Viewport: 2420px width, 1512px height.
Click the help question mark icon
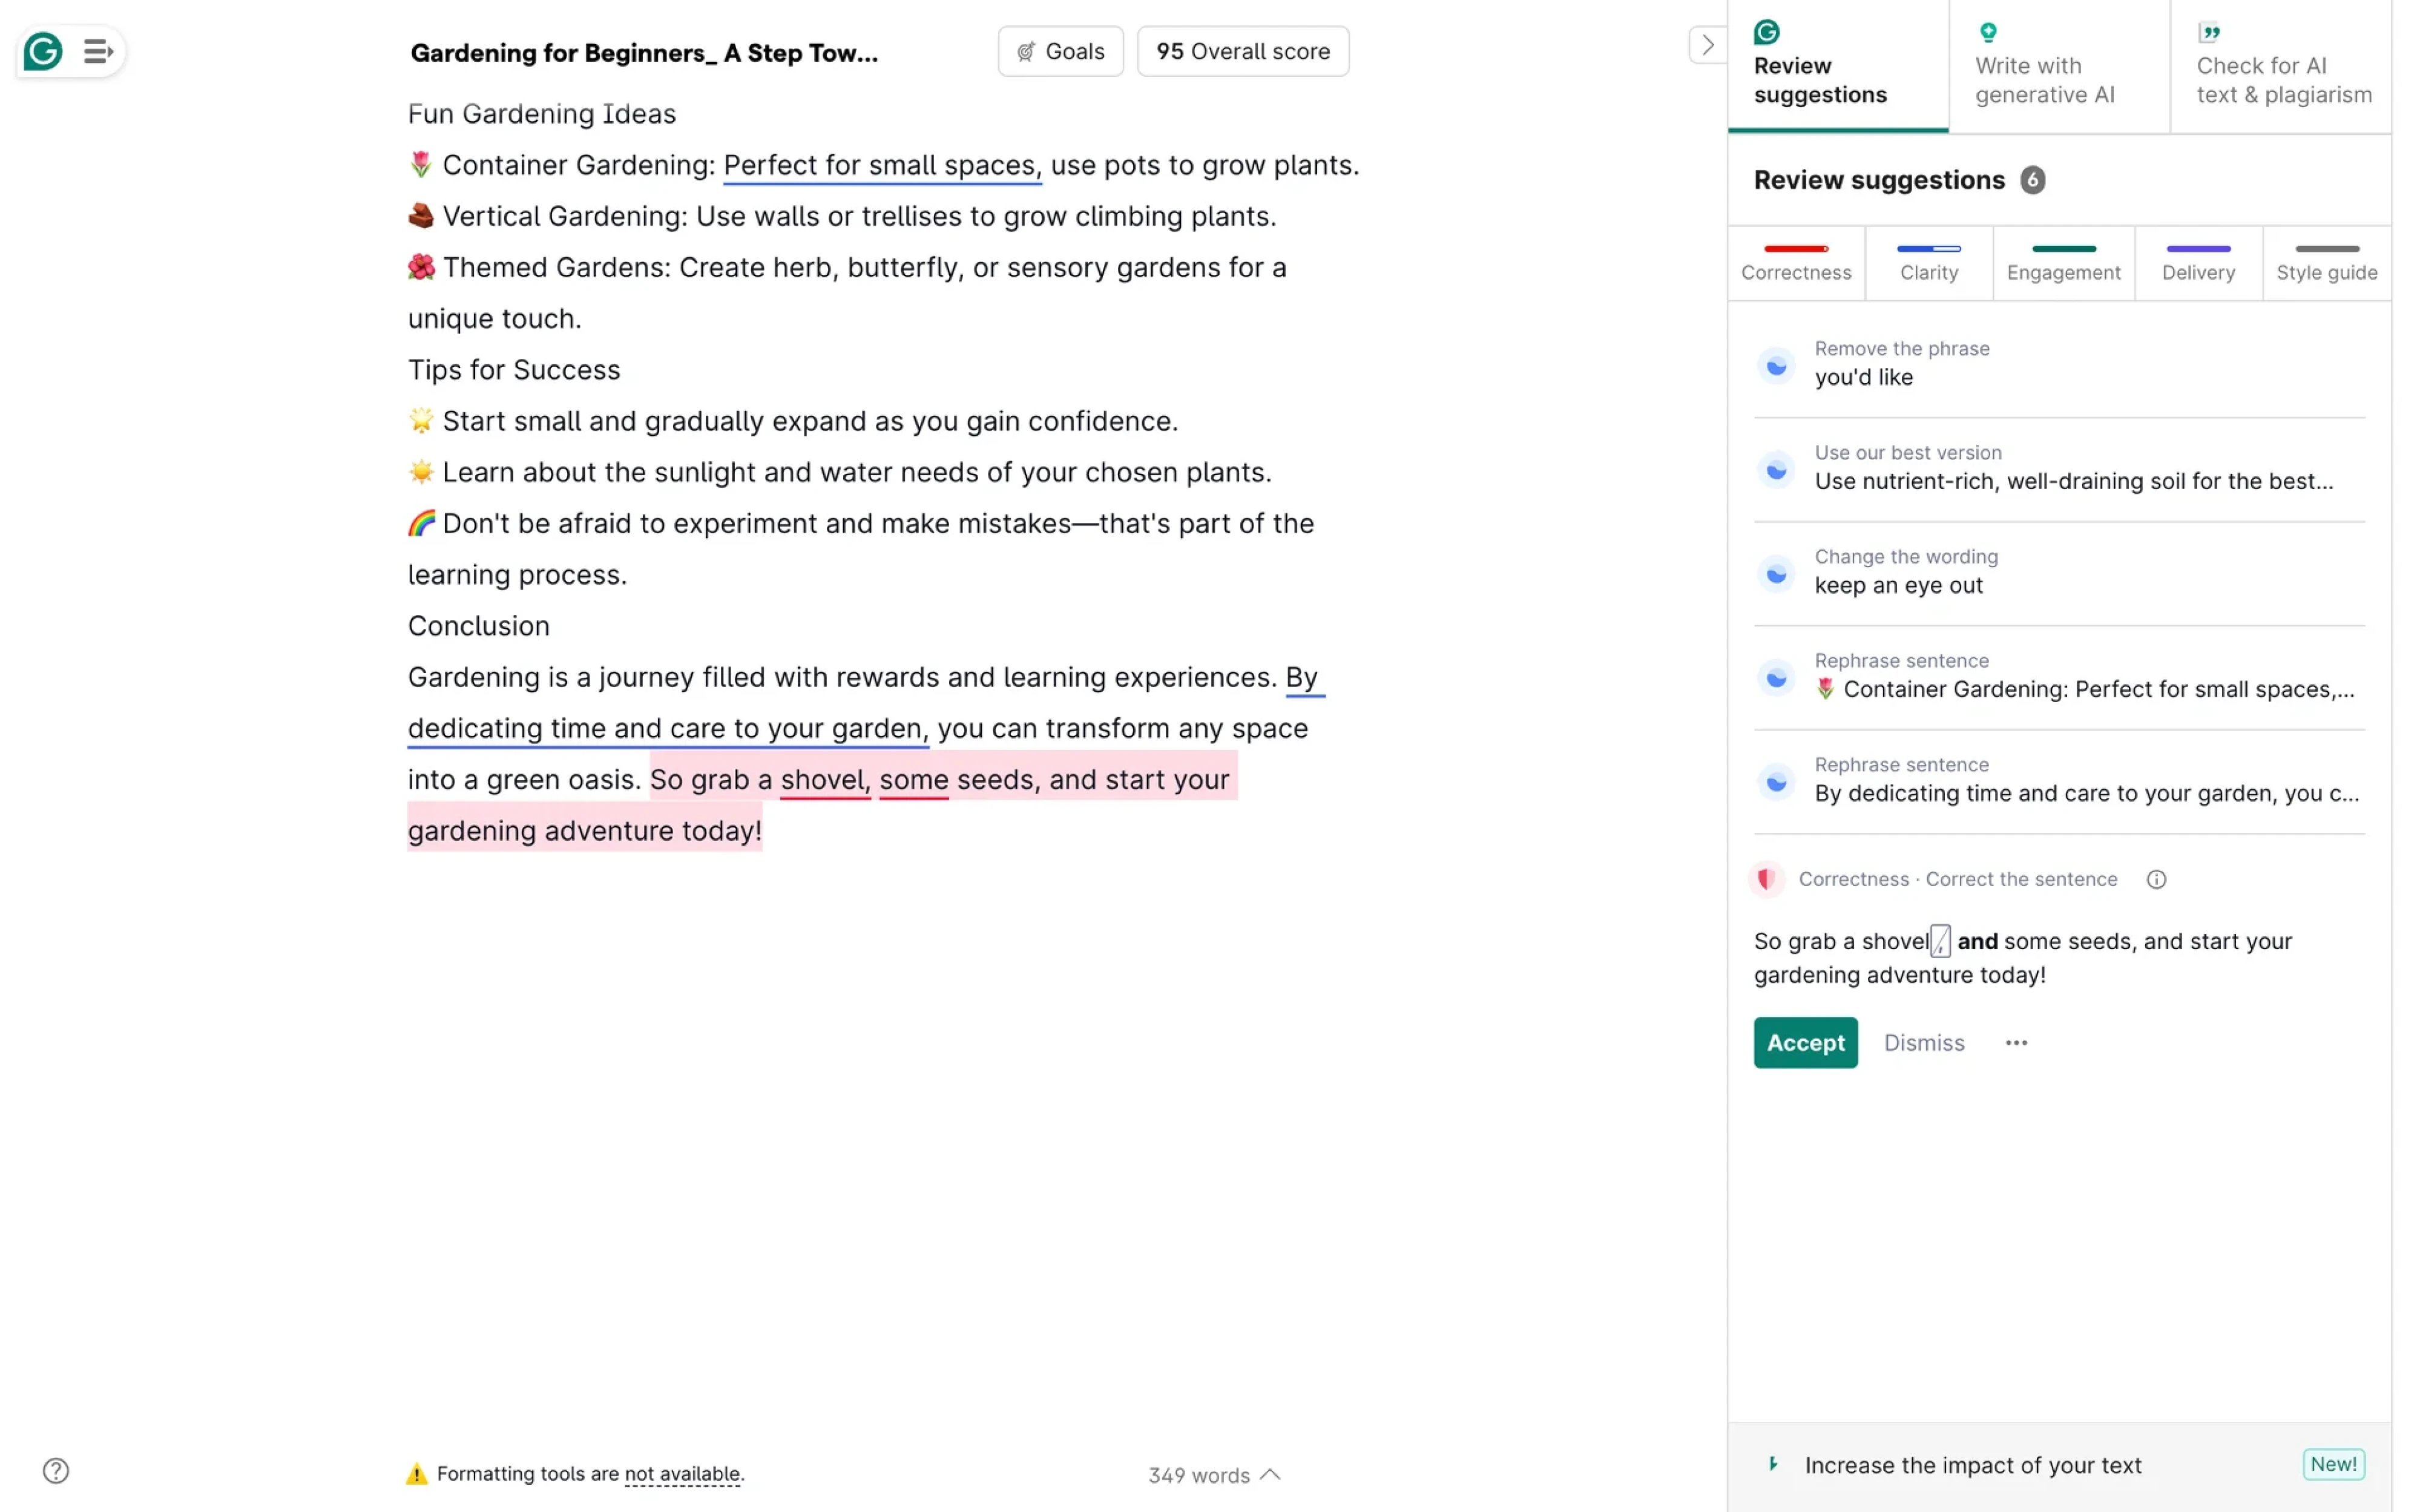pos(56,1470)
